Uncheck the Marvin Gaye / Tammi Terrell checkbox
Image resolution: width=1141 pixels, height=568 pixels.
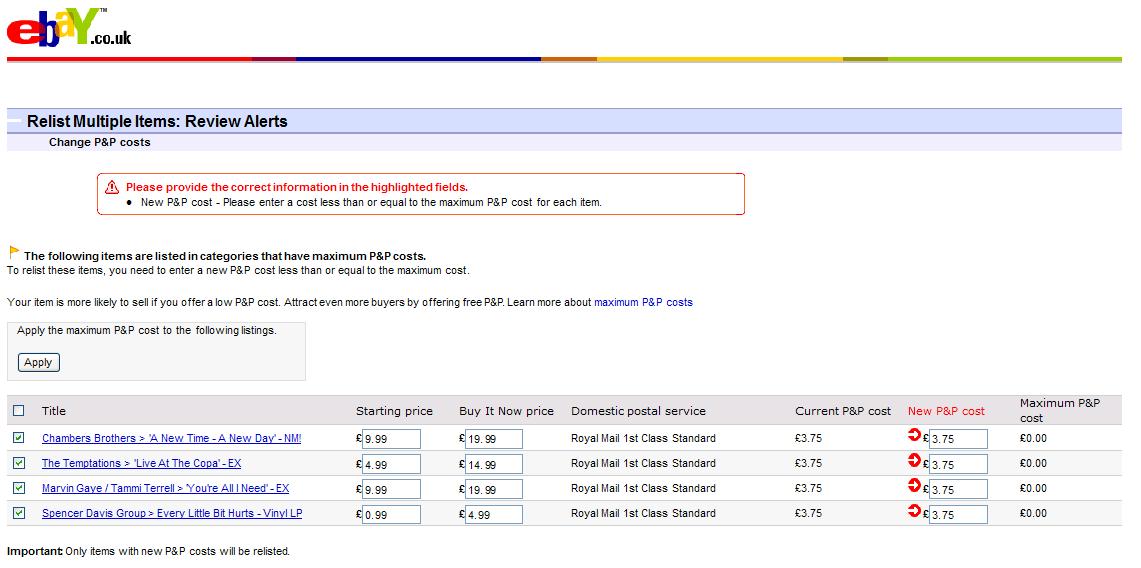point(19,488)
